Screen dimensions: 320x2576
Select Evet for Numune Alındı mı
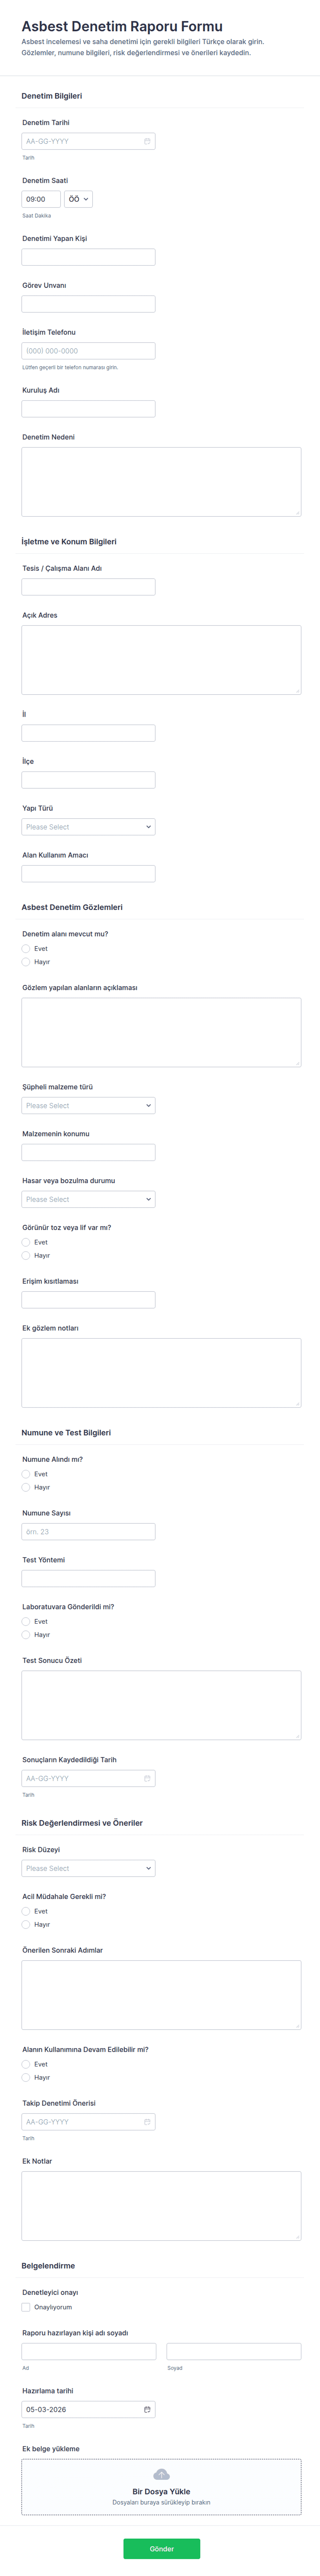[x=26, y=1474]
